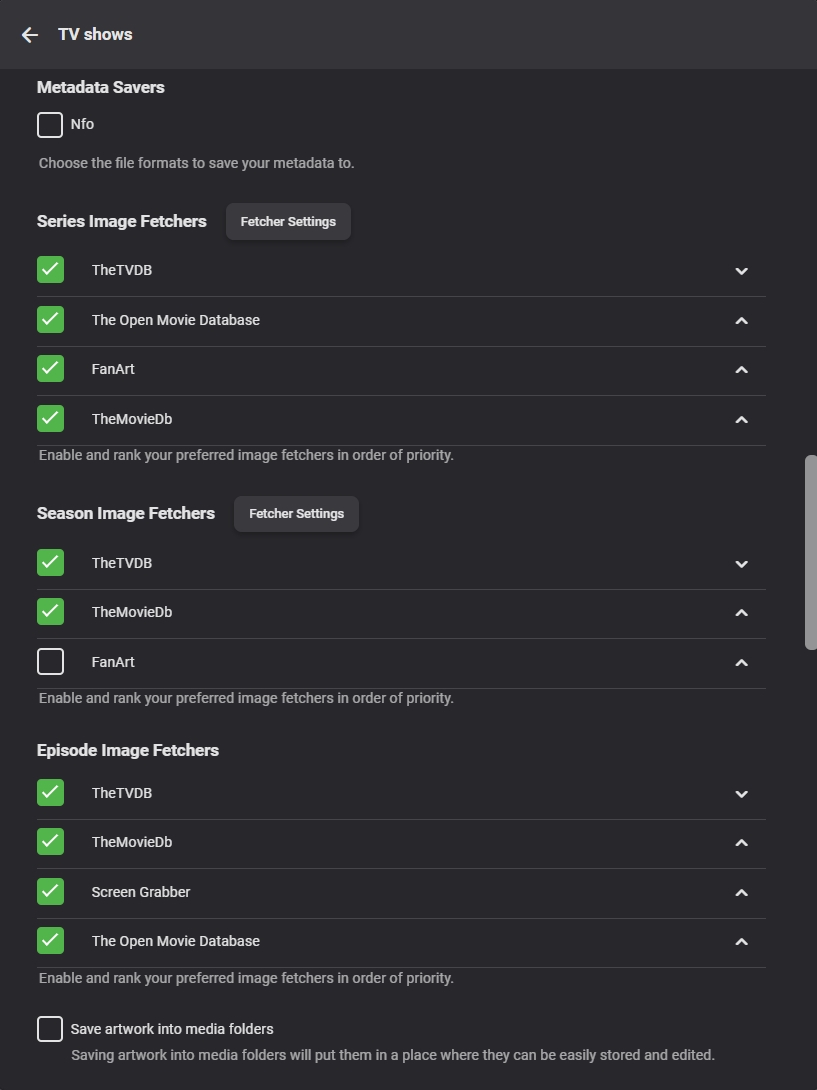Click the vertical page scrollbar thumb
Screen dimensions: 817x1090
(810, 553)
